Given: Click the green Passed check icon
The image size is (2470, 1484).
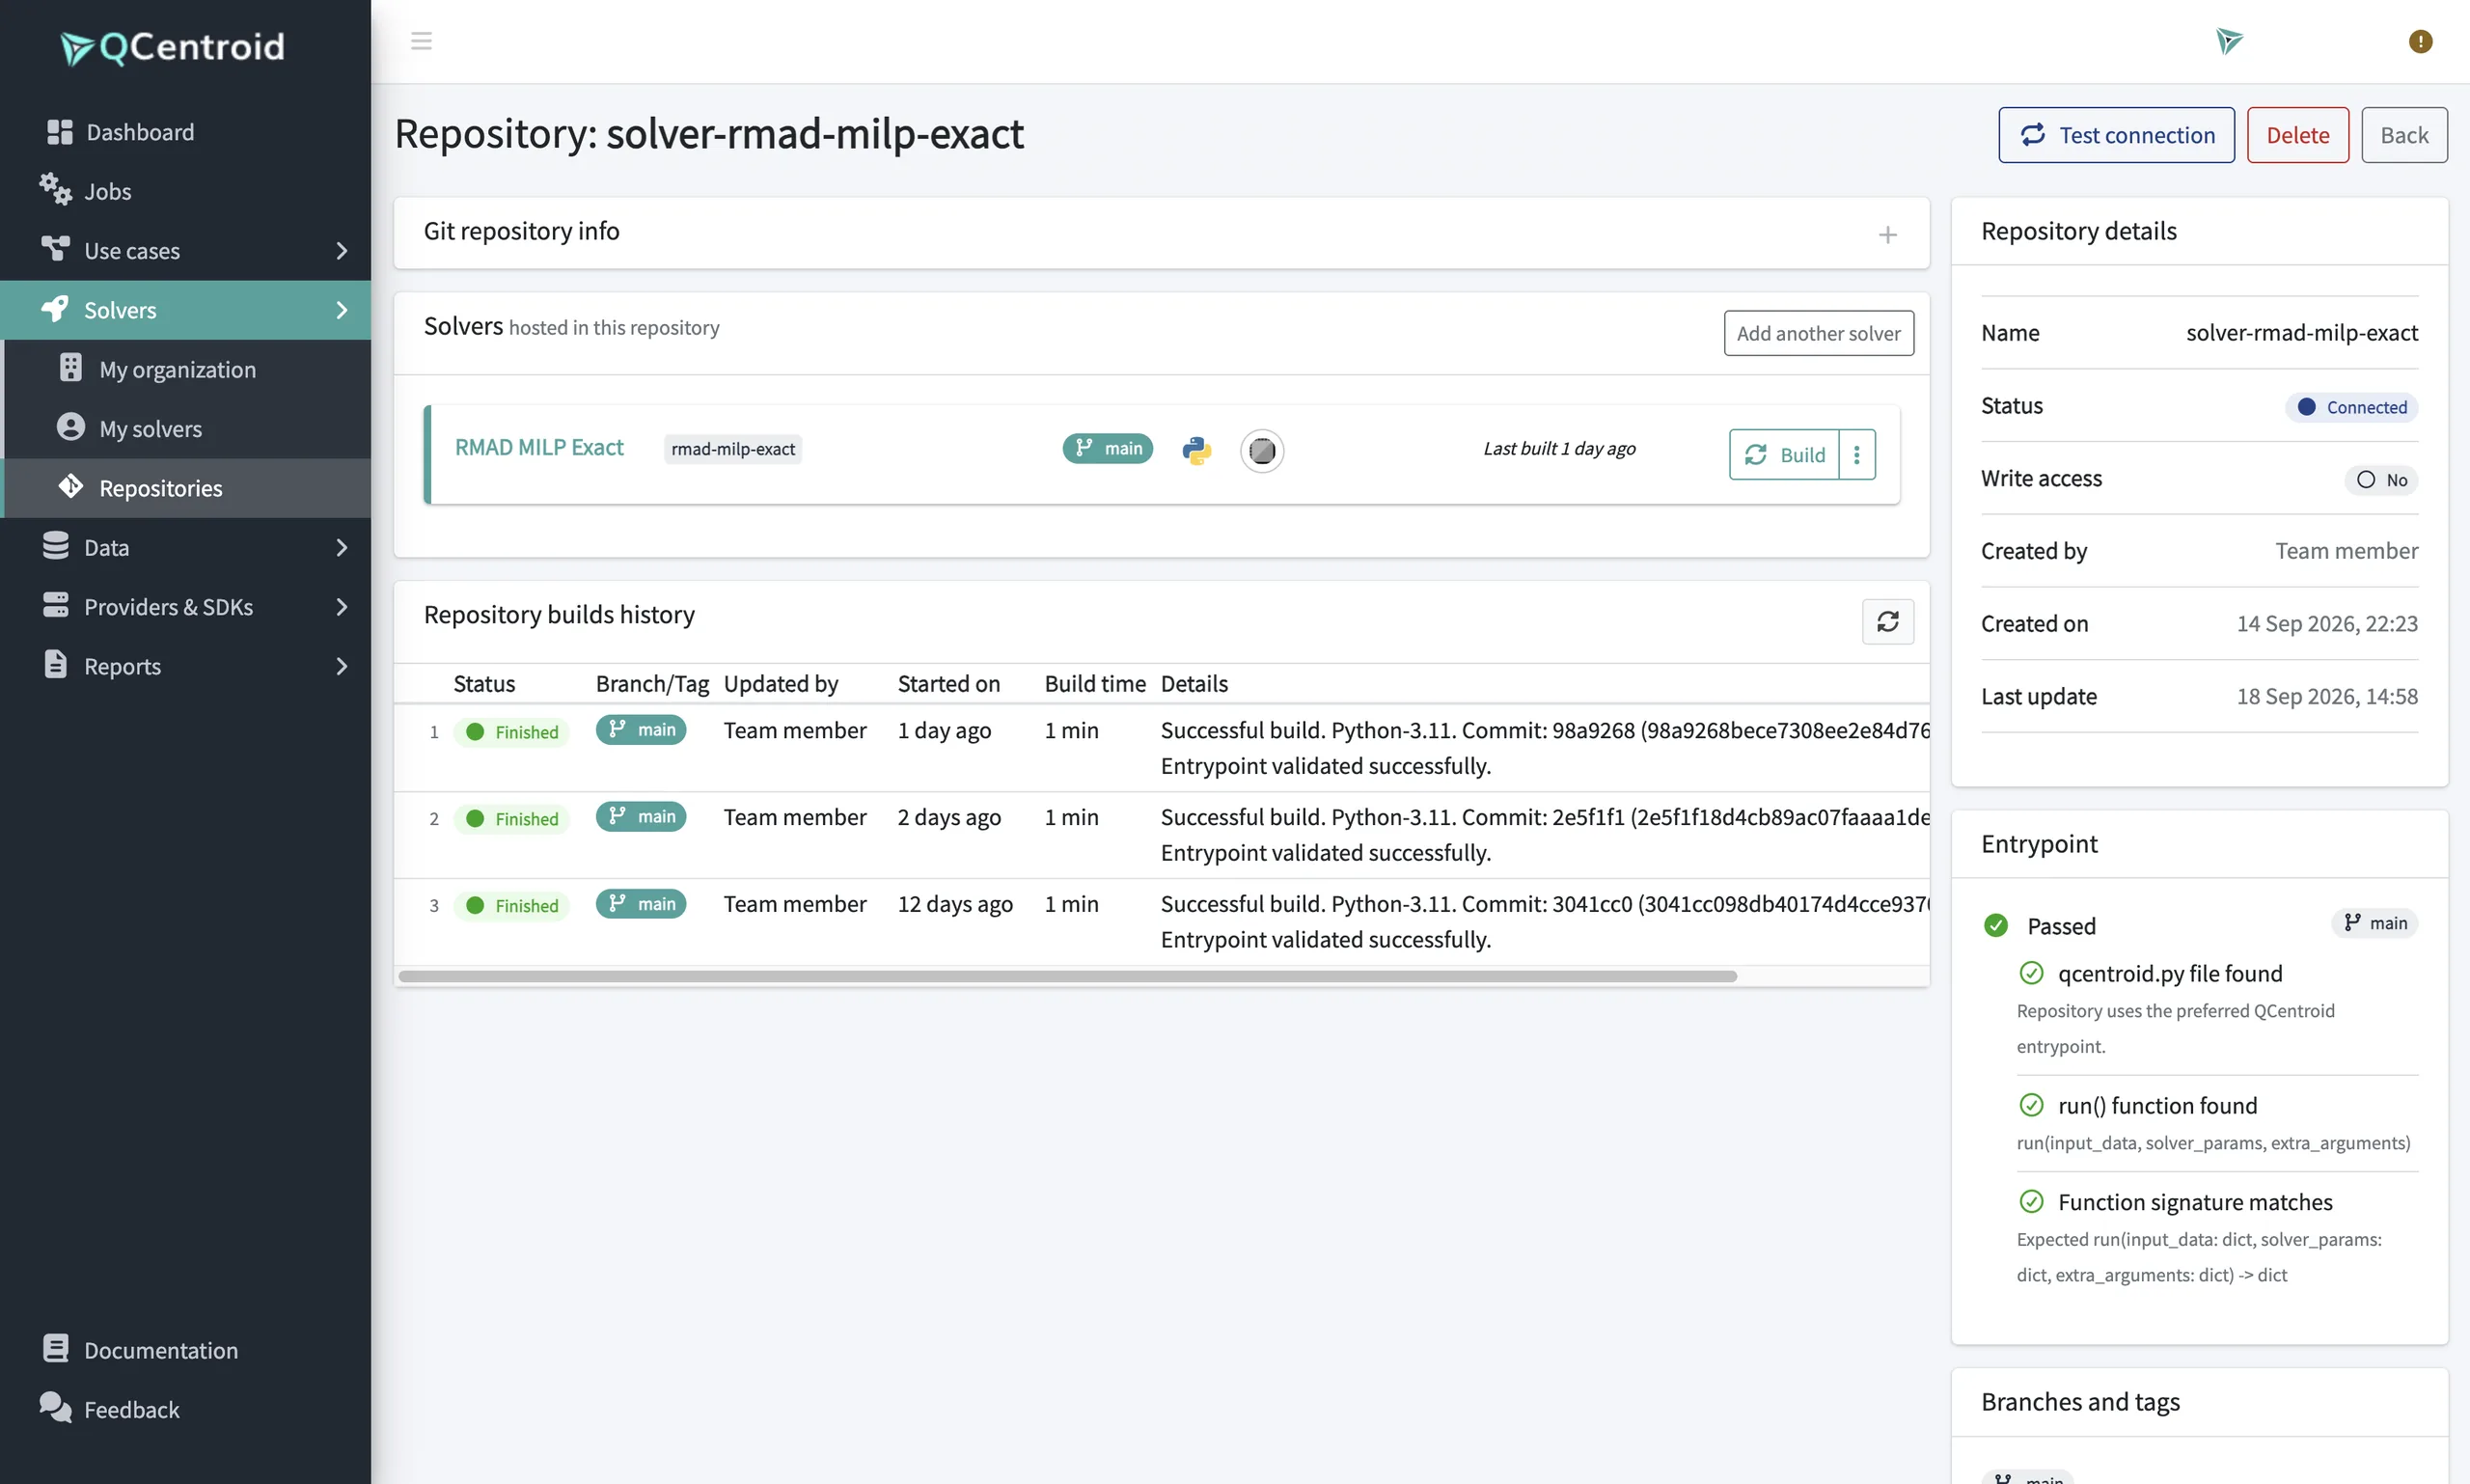Looking at the screenshot, I should (x=1995, y=925).
